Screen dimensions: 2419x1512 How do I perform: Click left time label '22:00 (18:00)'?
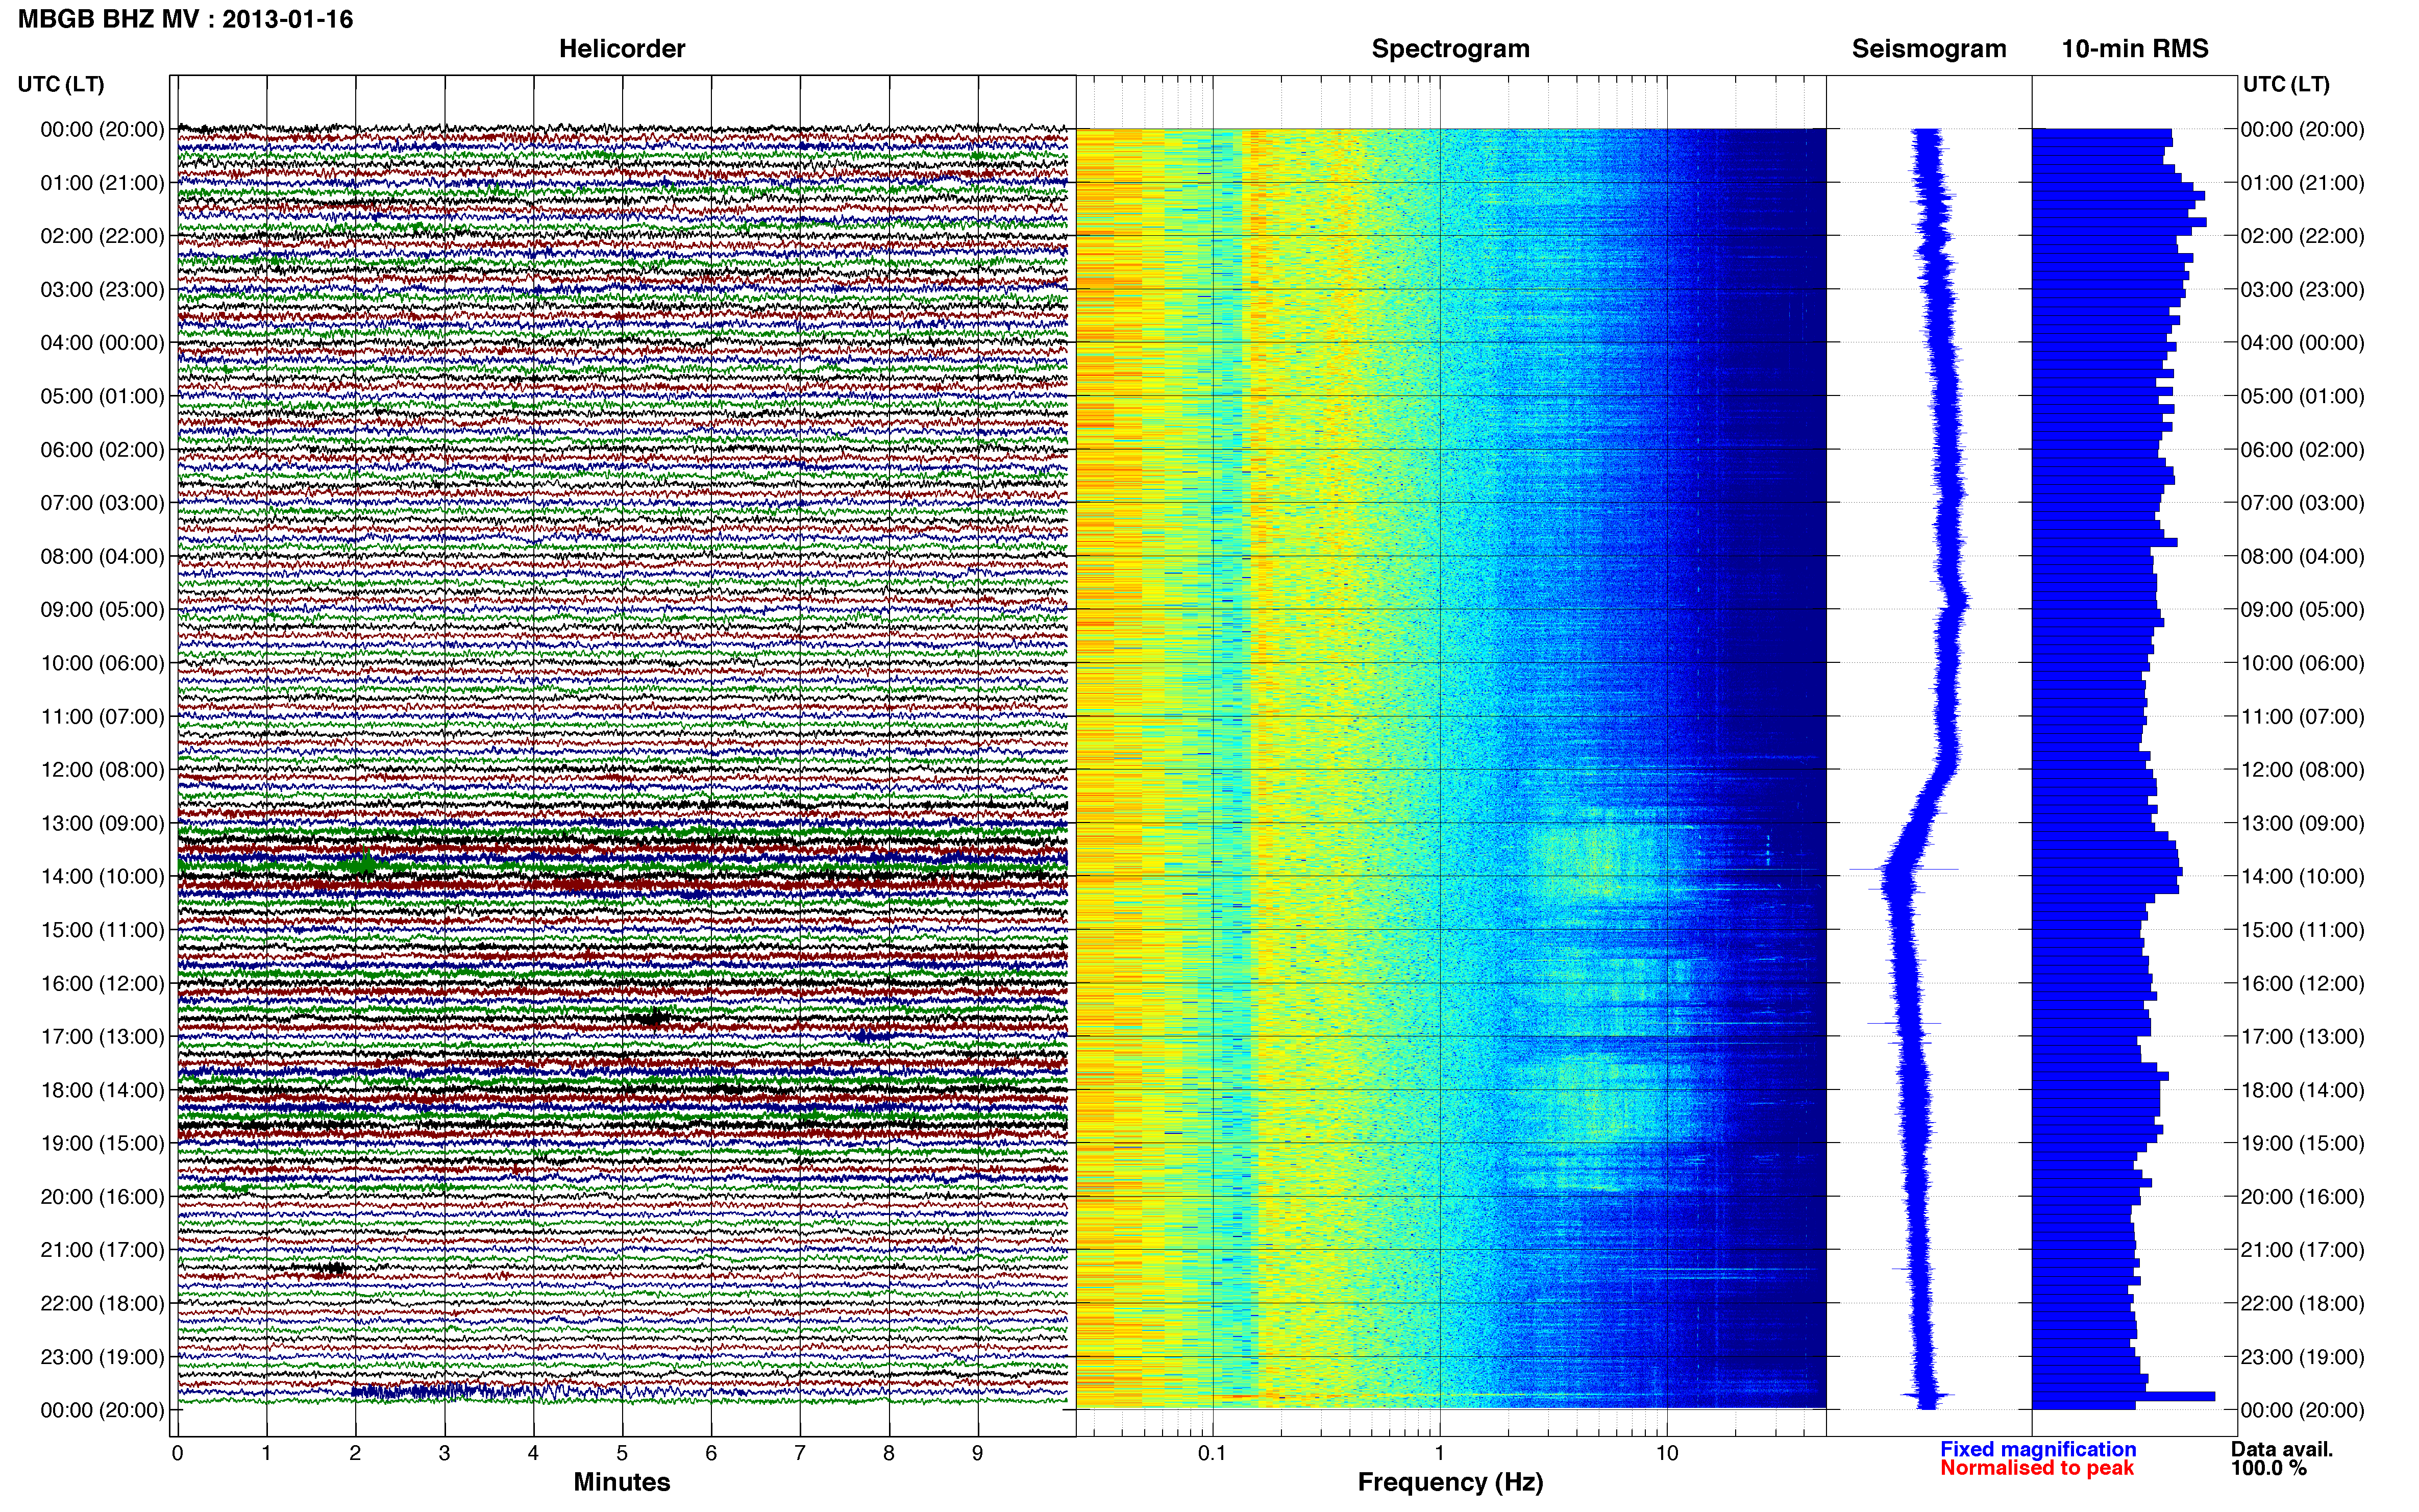[102, 1303]
